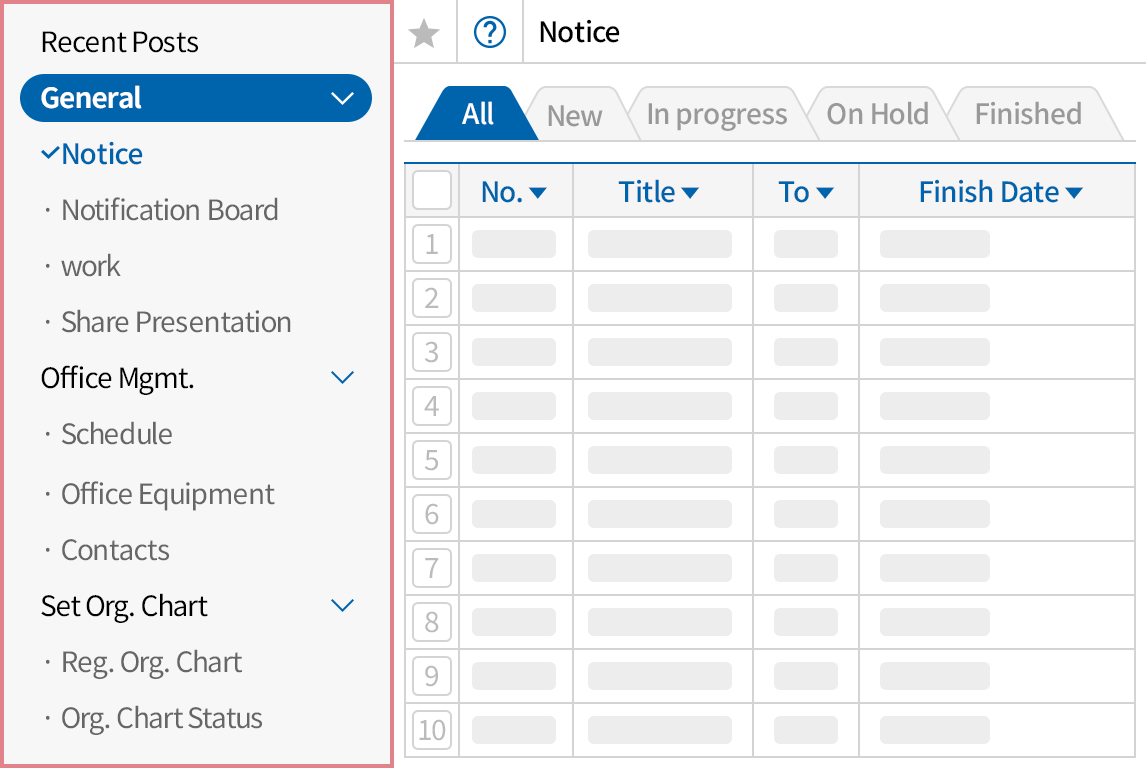Sort by Finish Date using its dropdown arrow

pyautogui.click(x=1073, y=191)
